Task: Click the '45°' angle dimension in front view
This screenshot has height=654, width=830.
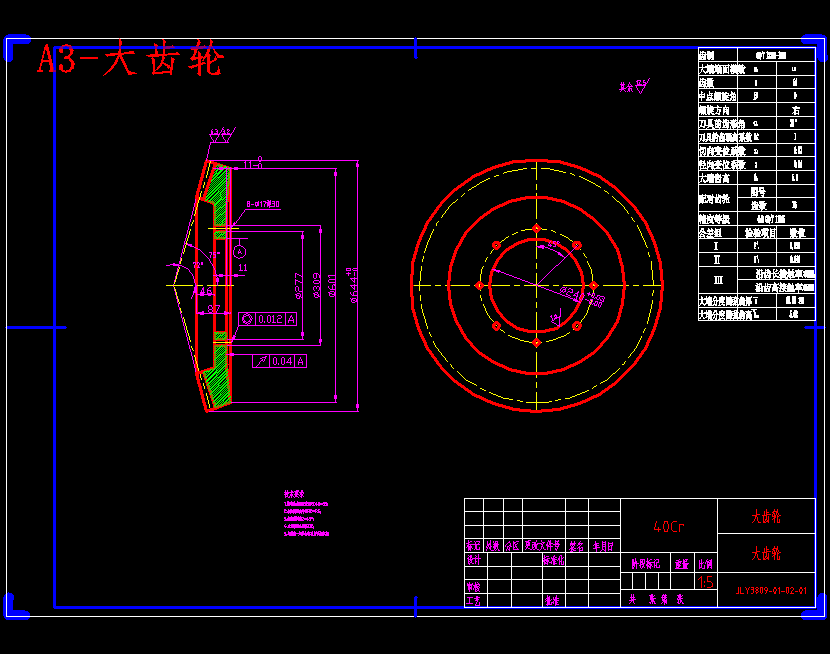Action: [x=554, y=244]
